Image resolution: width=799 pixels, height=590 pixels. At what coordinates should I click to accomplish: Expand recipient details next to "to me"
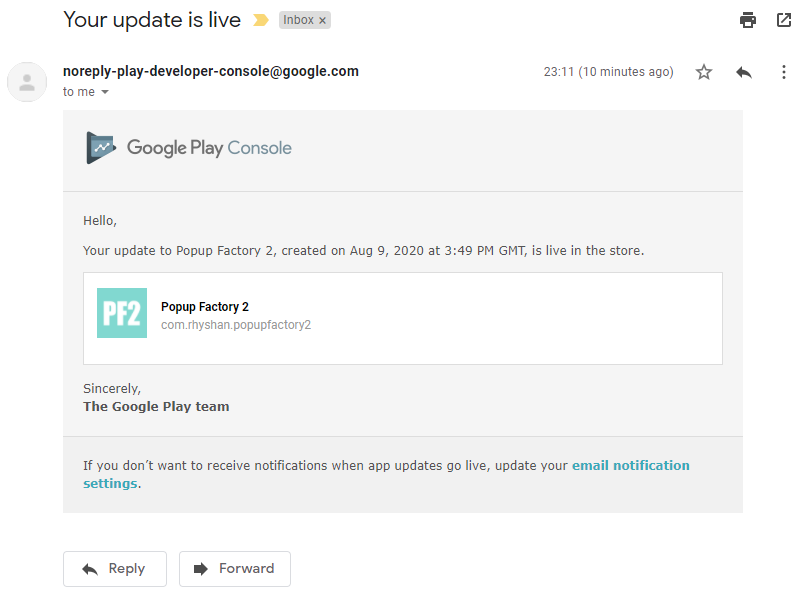pyautogui.click(x=105, y=92)
